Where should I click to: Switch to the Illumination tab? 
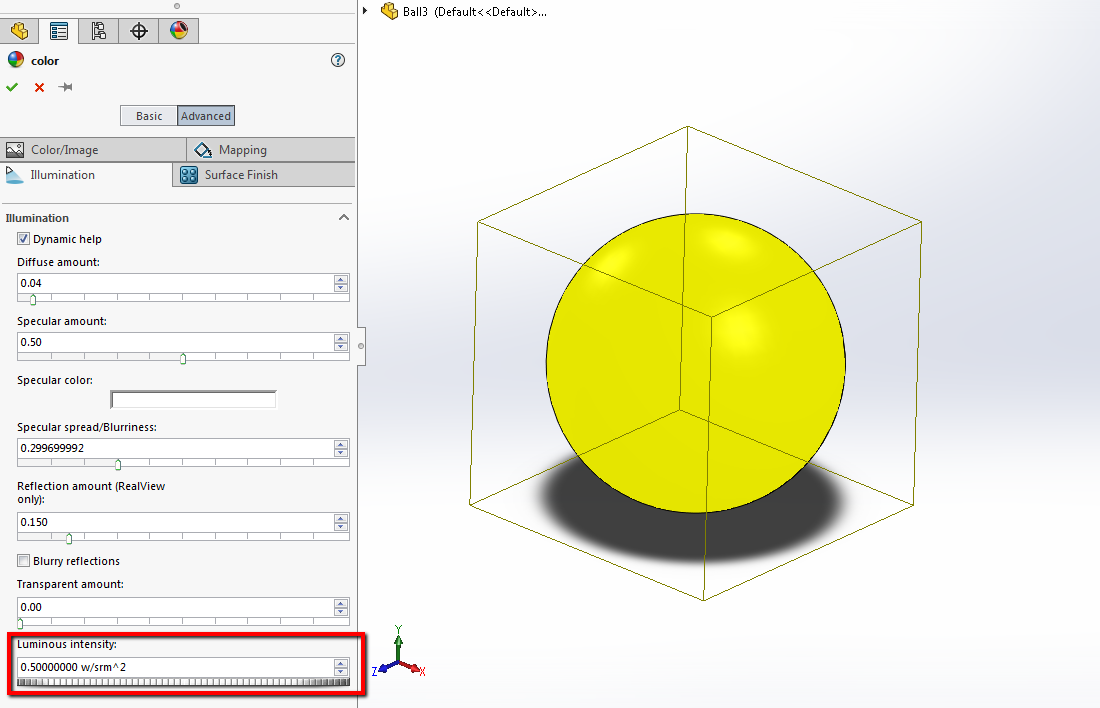[86, 175]
